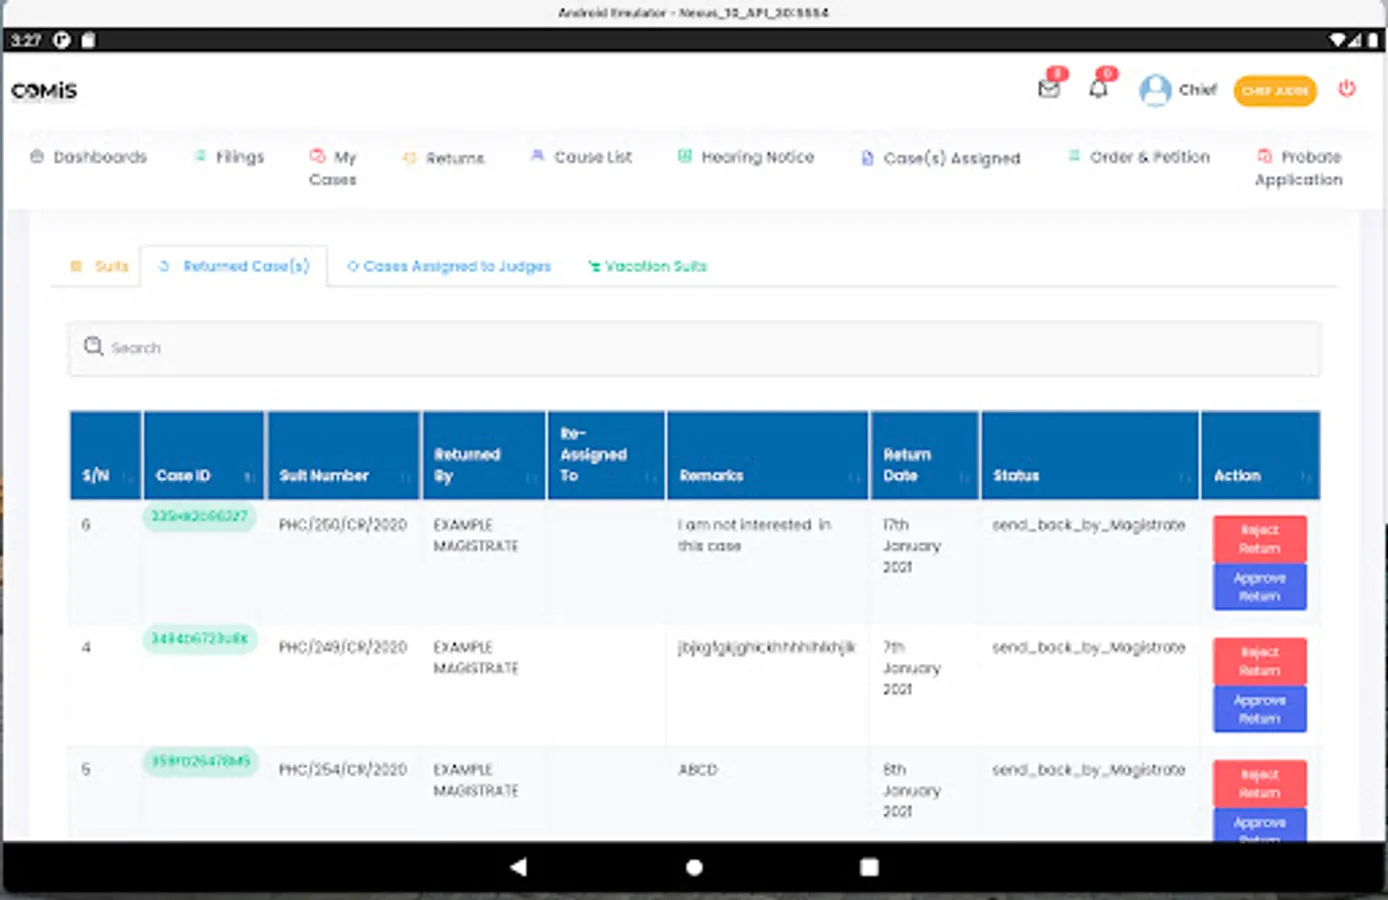
Task: Click the status text in the PHC/249/CR/2020 row
Action: coord(1089,647)
